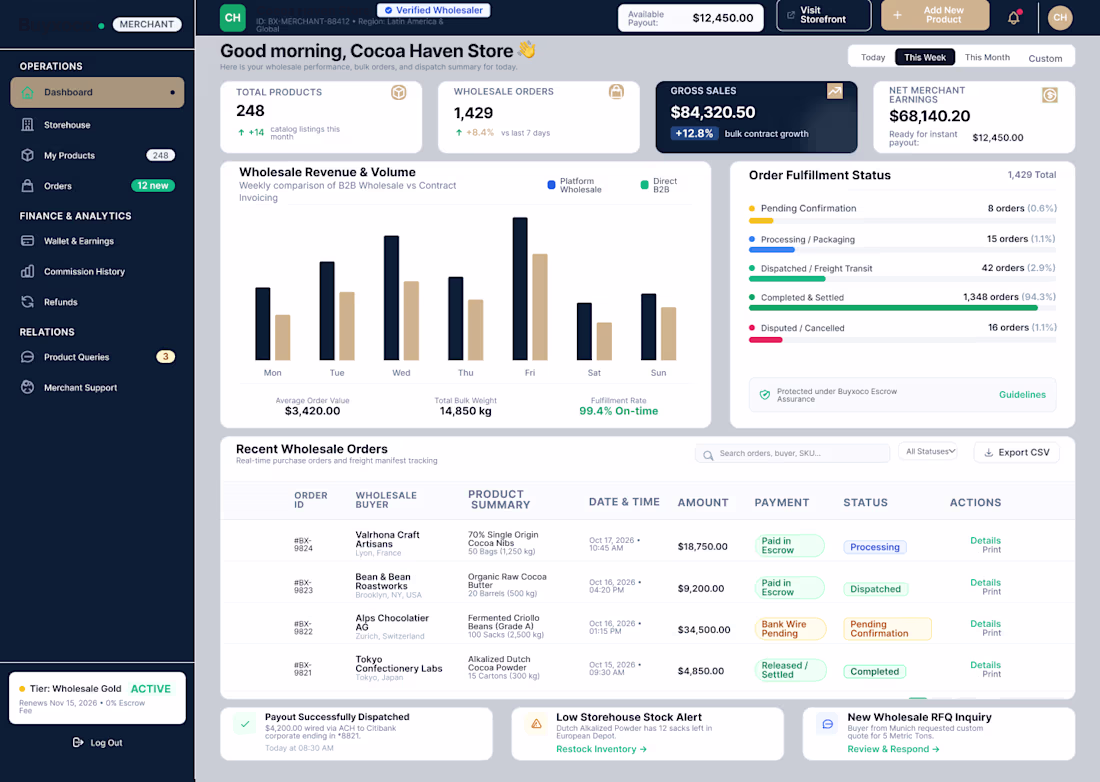The image size is (1100, 782).
Task: Click the RFQ Inquiry message icon
Action: click(x=828, y=724)
